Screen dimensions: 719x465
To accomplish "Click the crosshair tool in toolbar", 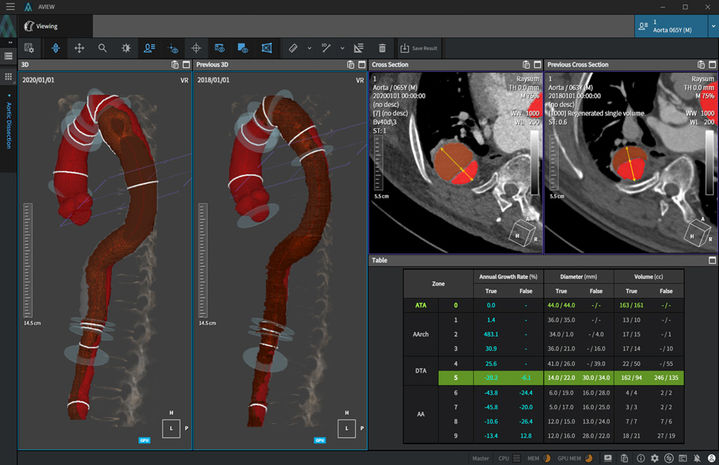I will 196,48.
